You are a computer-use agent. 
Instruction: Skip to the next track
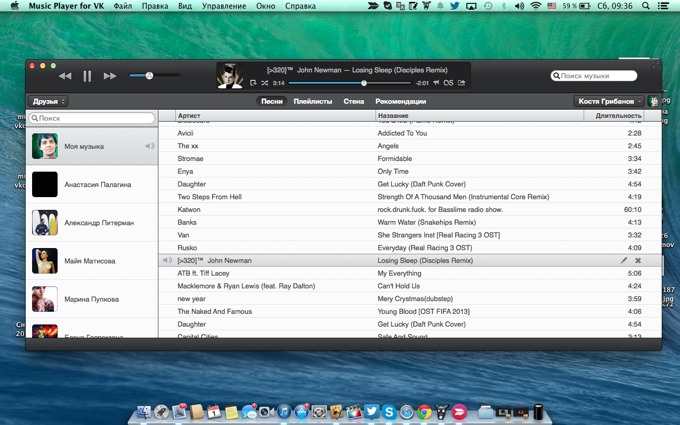(x=110, y=76)
